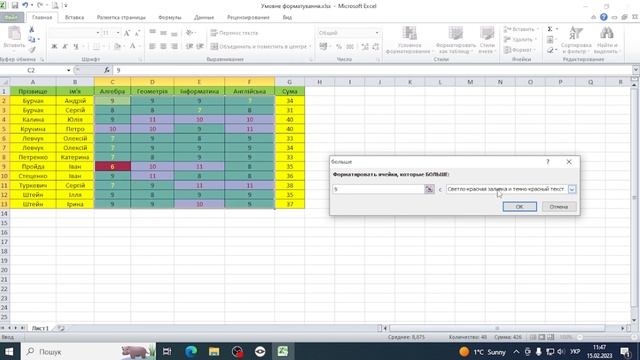Toggle Перенос текста (Wrap Text)

[x=234, y=33]
